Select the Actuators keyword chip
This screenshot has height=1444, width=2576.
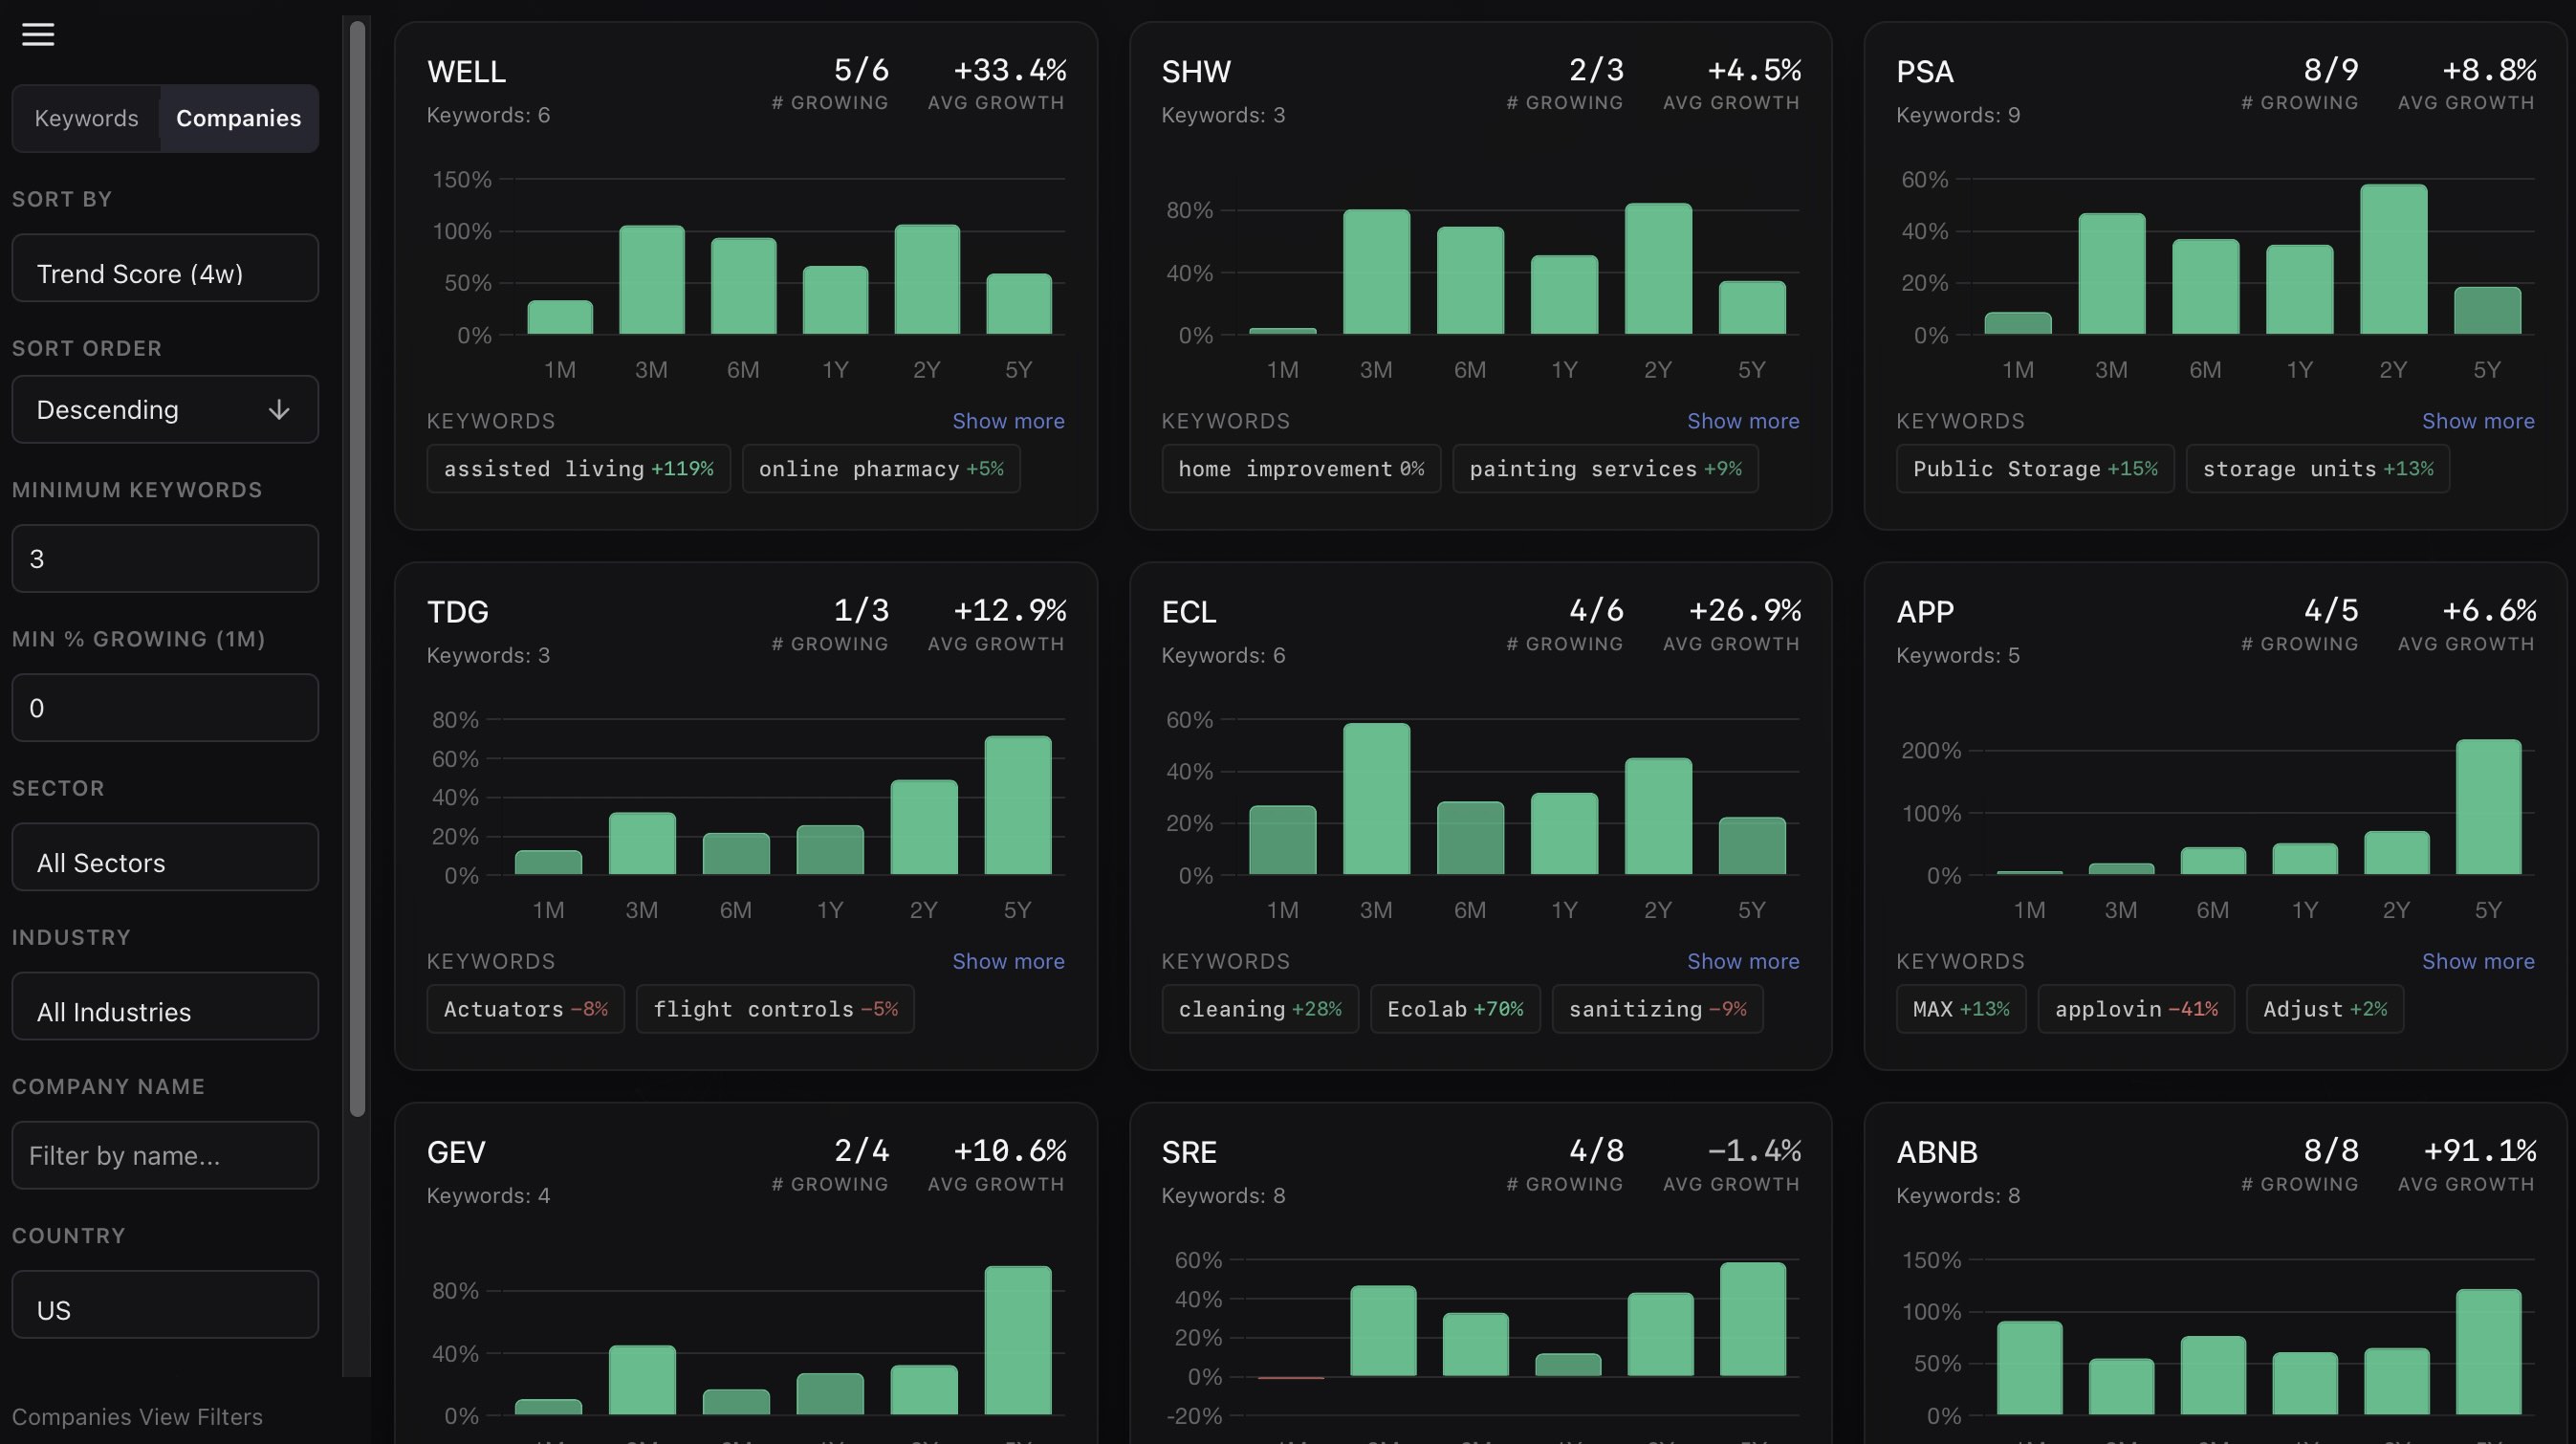525,1009
